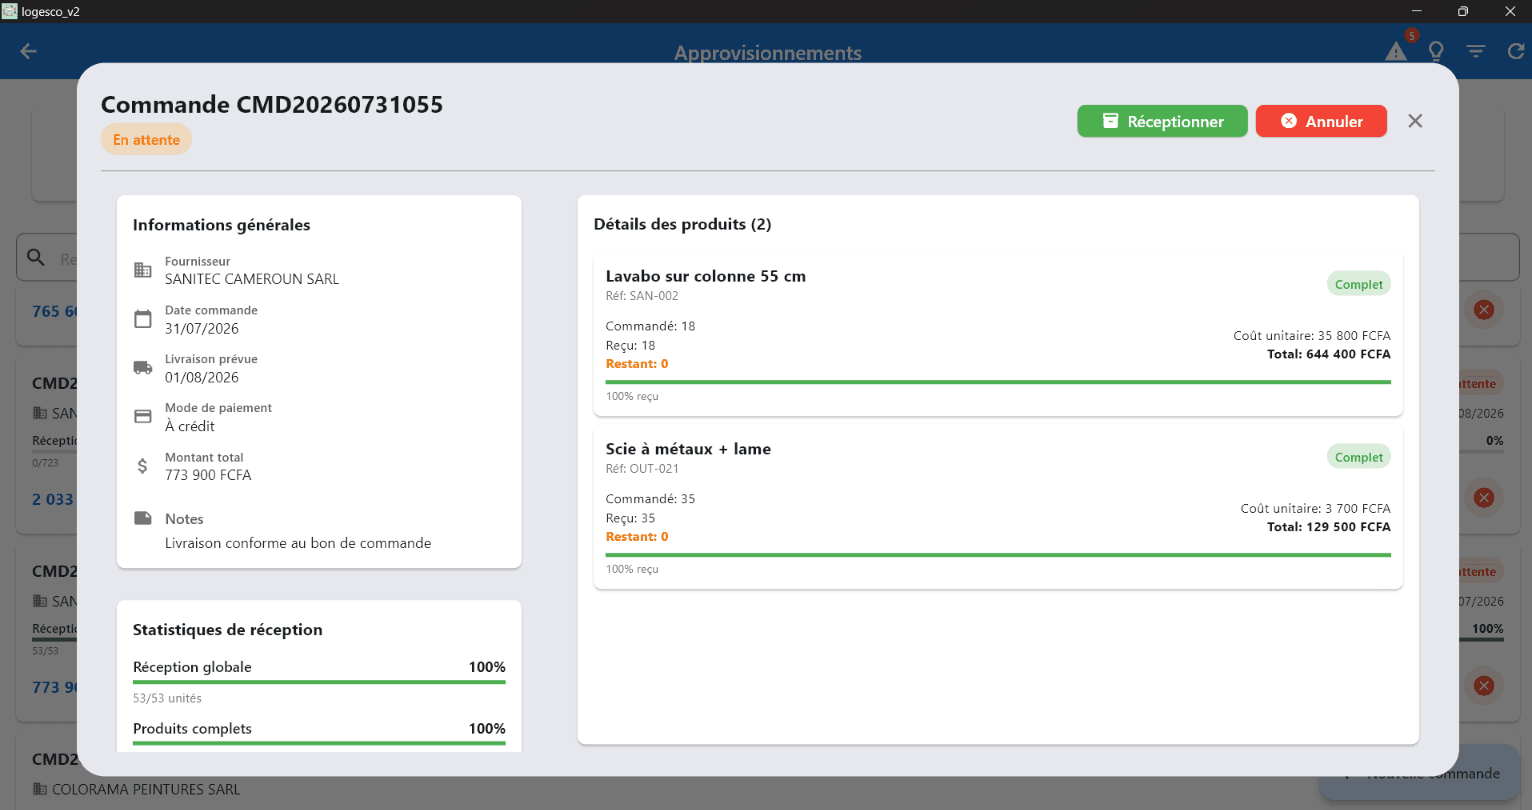Click red cancel icon on the 2 033 row
The height and width of the screenshot is (810, 1532).
point(1484,497)
